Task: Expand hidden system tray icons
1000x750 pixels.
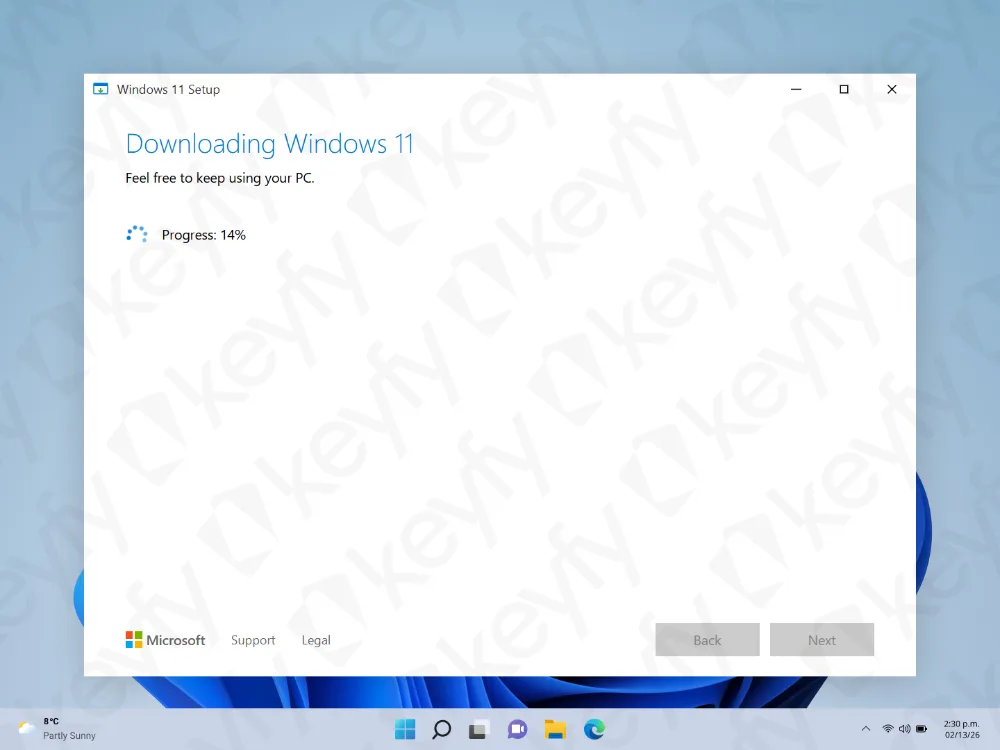Action: (865, 728)
